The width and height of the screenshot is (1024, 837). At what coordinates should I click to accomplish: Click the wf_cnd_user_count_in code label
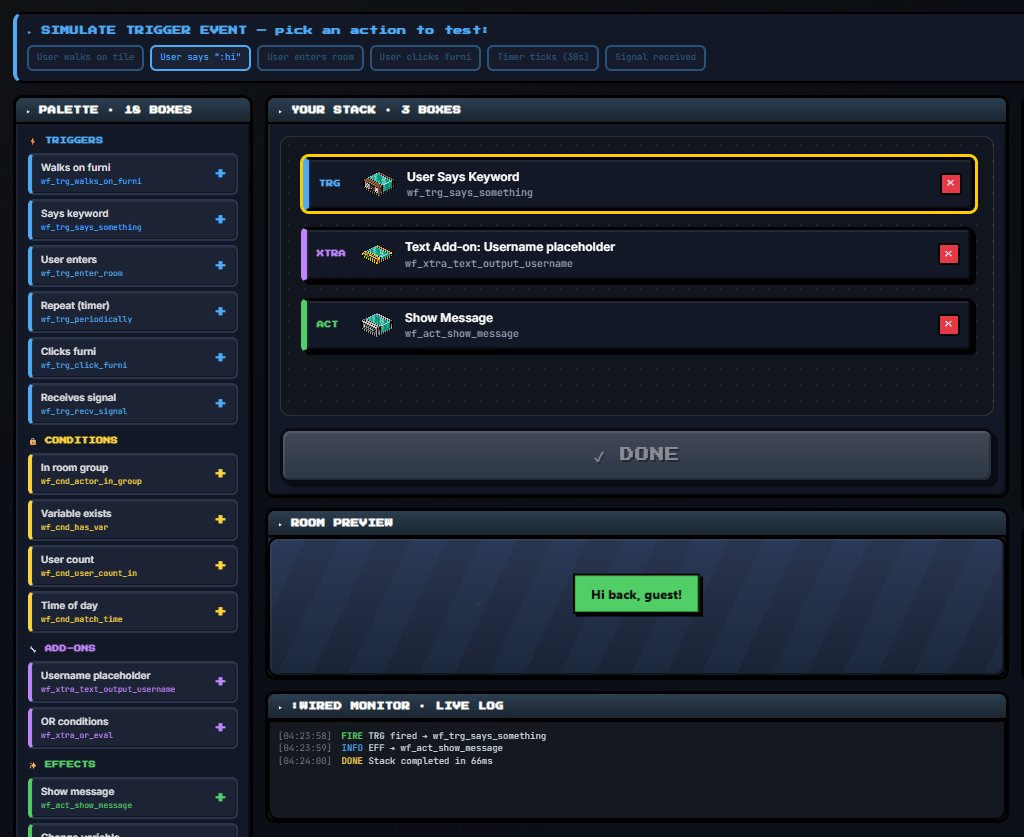(89, 573)
